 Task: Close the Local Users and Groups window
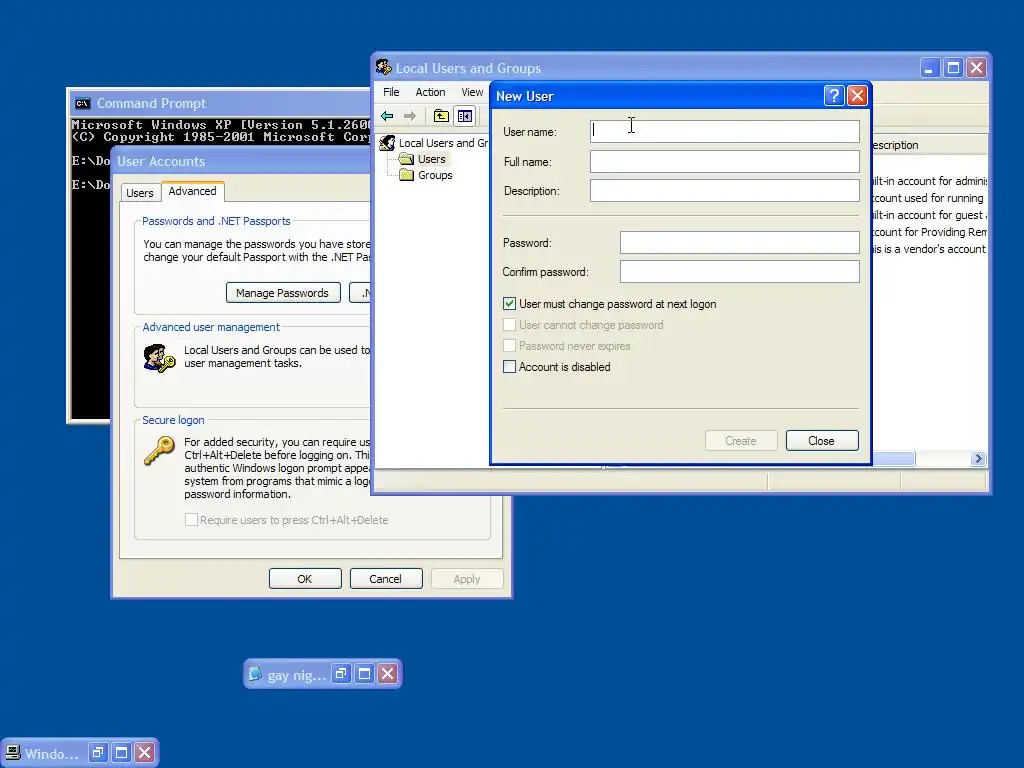point(977,67)
